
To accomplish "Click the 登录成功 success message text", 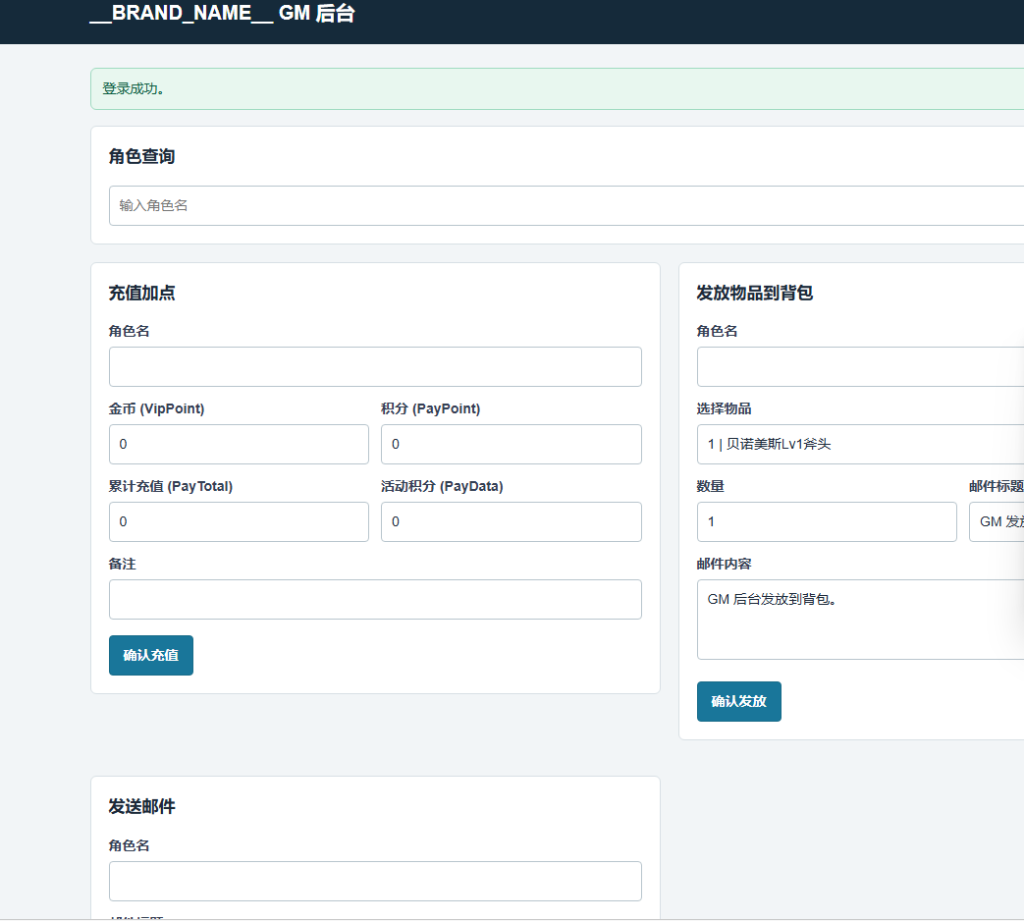I will point(133,89).
